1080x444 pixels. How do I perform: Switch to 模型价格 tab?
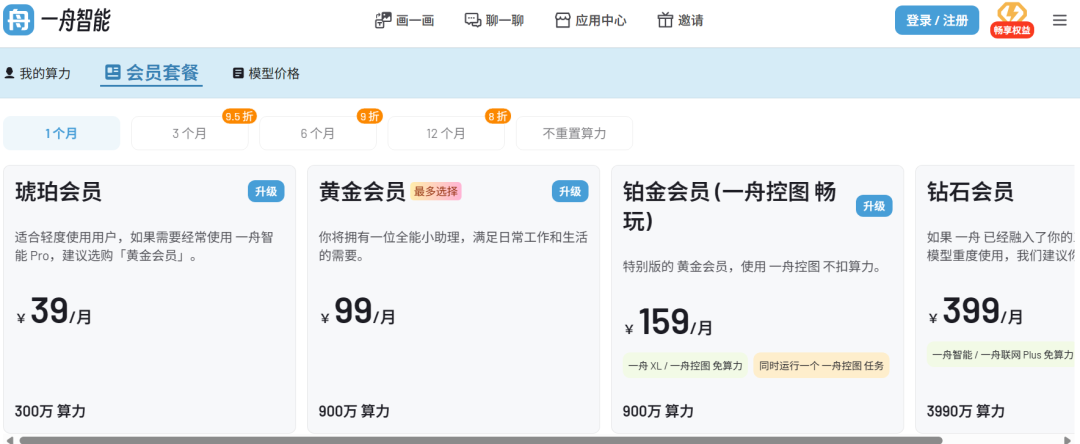[267, 74]
